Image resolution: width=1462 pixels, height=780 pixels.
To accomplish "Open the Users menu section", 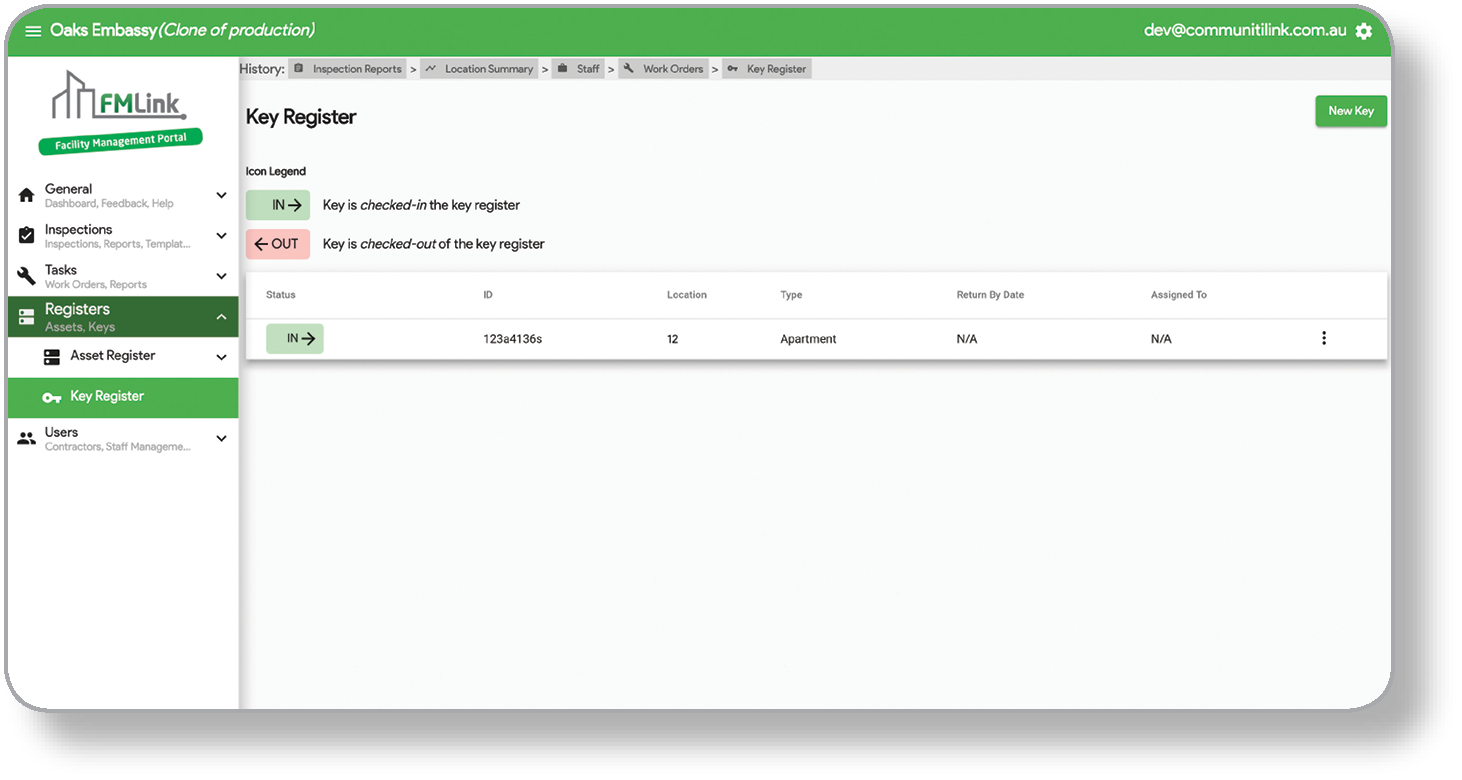I will tap(123, 438).
